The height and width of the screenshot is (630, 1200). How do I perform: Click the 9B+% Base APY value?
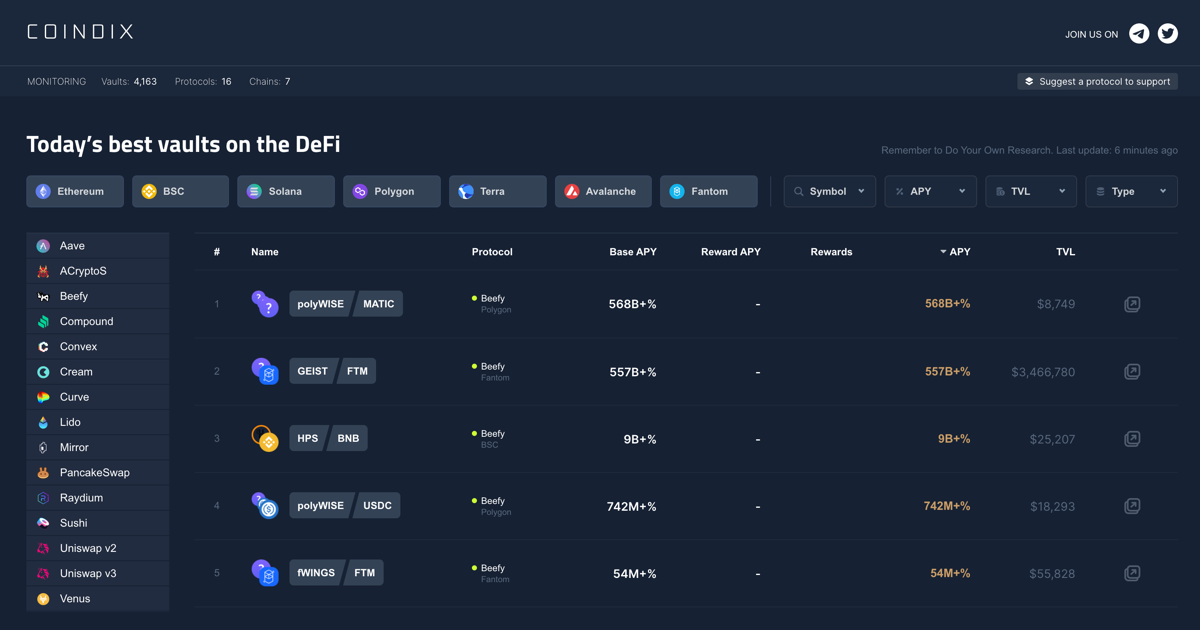coord(640,439)
